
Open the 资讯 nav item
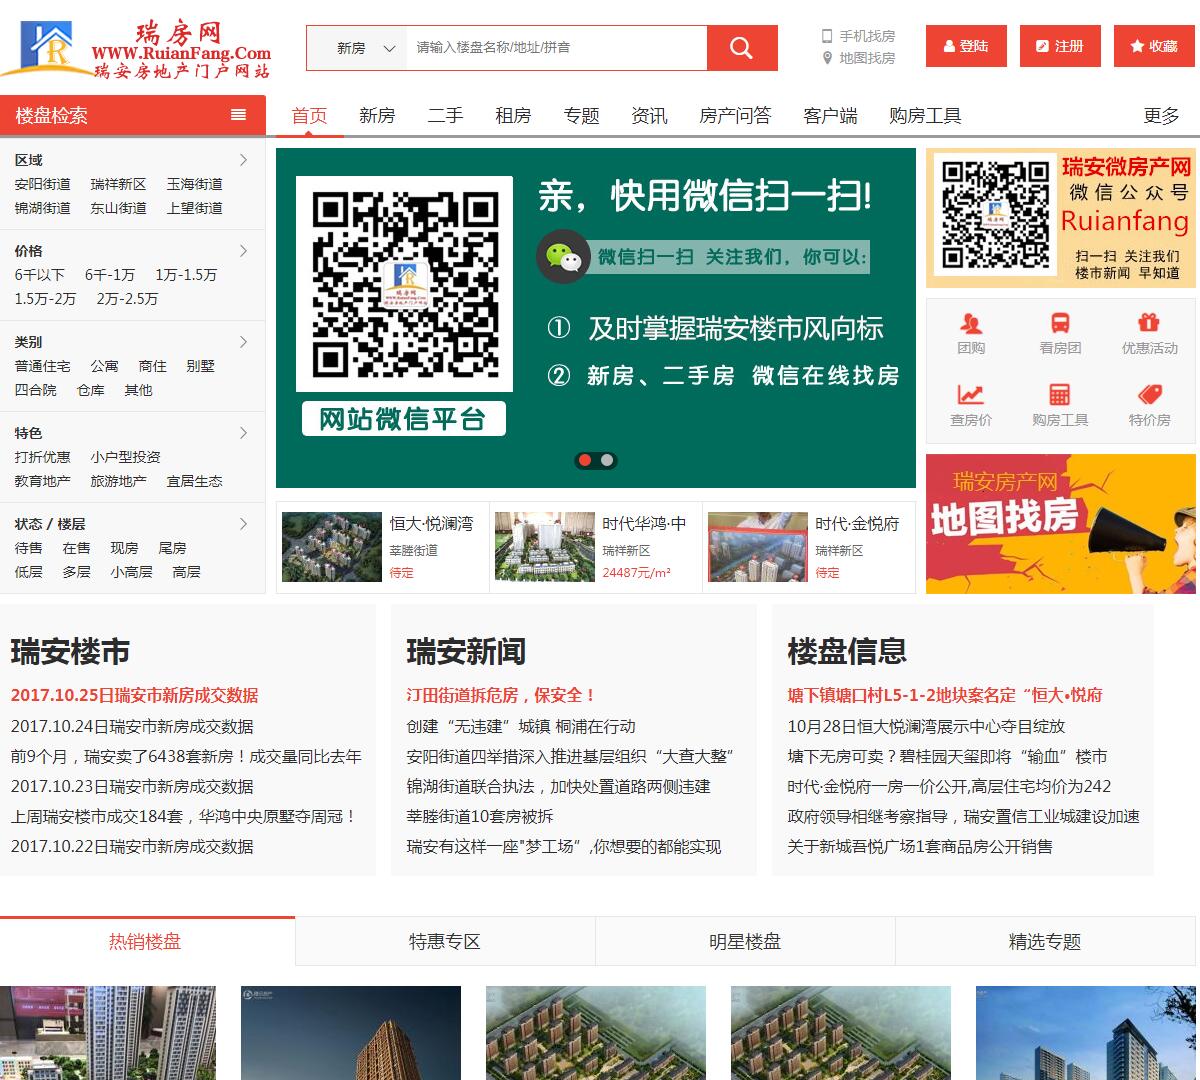tap(649, 116)
